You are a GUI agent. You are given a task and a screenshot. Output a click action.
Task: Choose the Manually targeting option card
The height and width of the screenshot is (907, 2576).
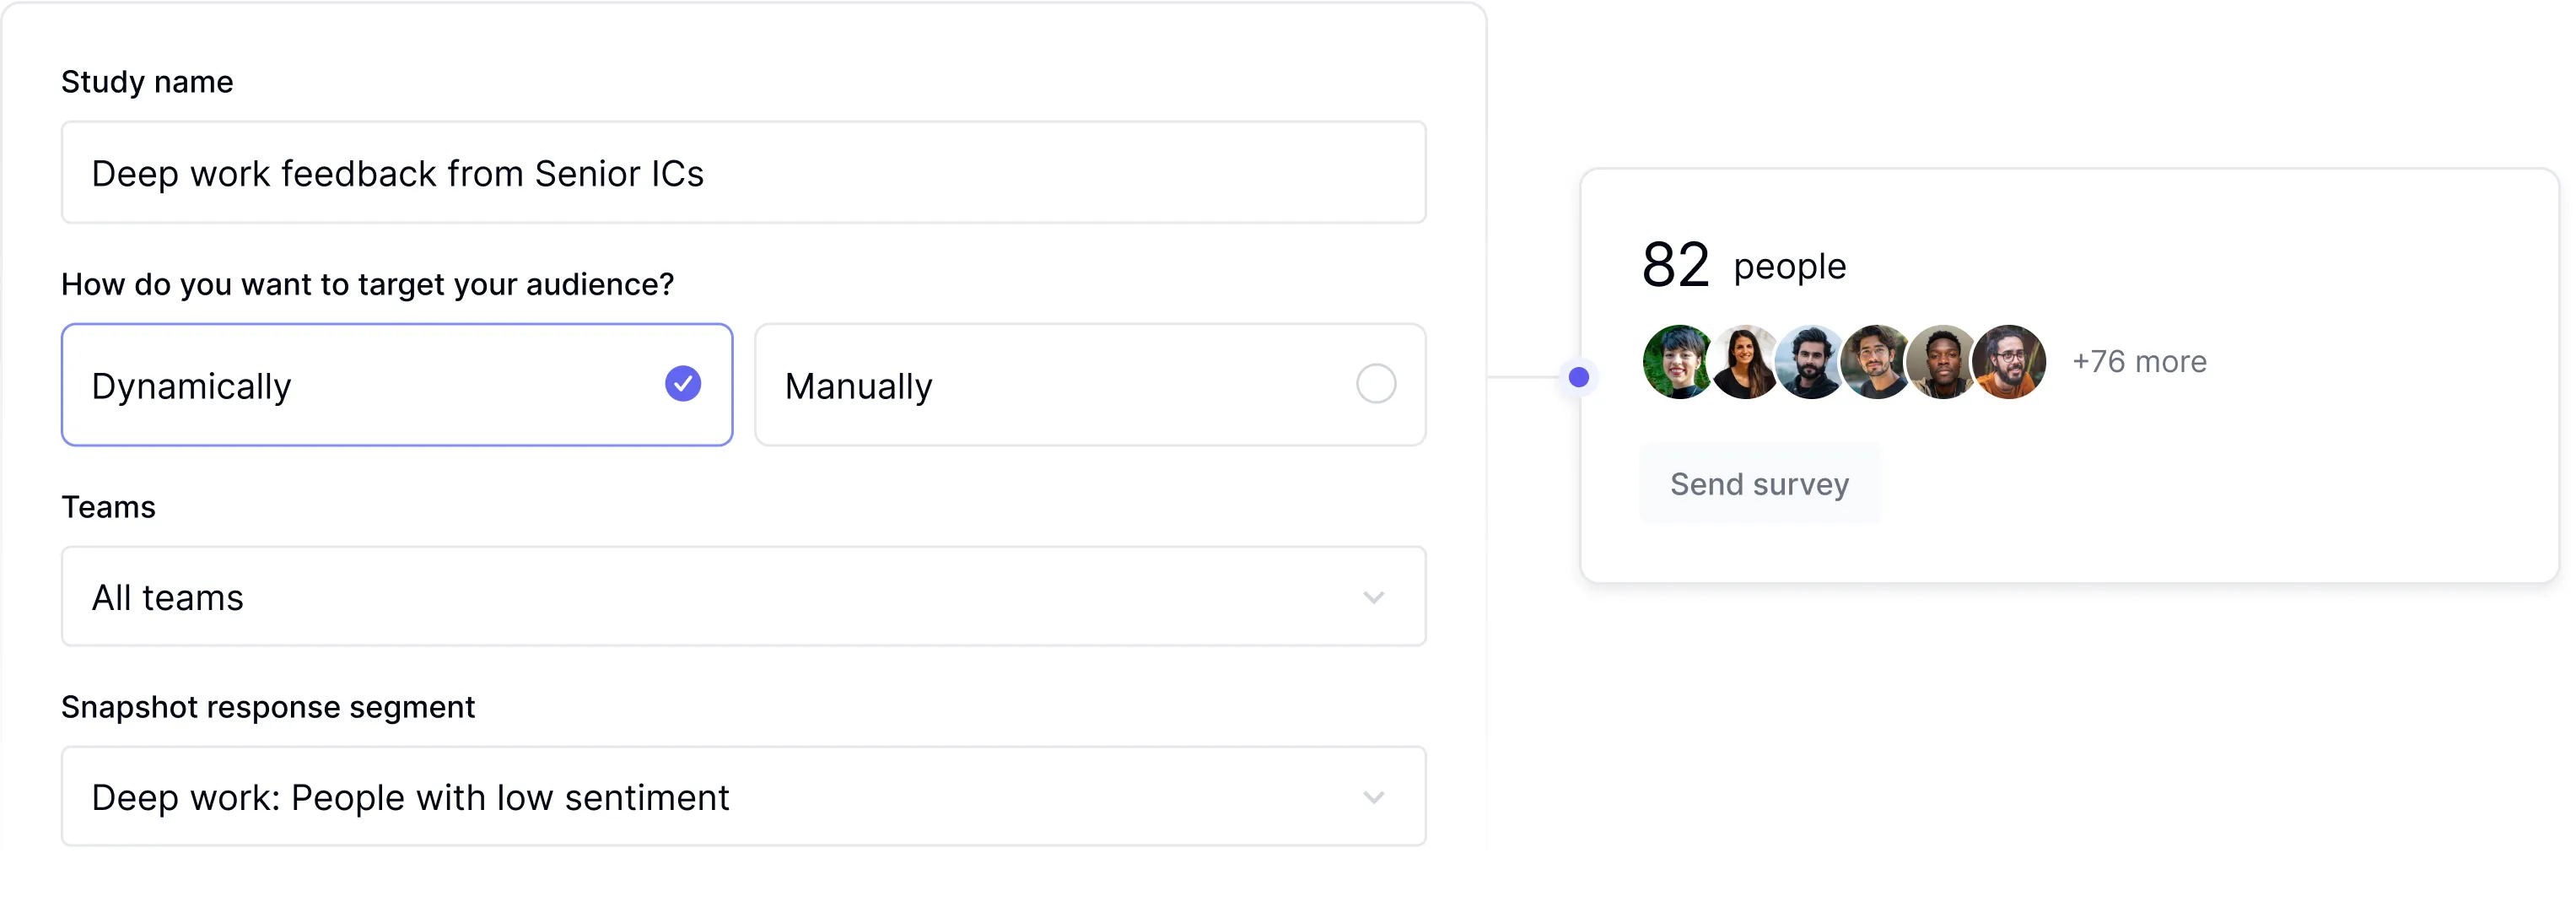pyautogui.click(x=1089, y=385)
